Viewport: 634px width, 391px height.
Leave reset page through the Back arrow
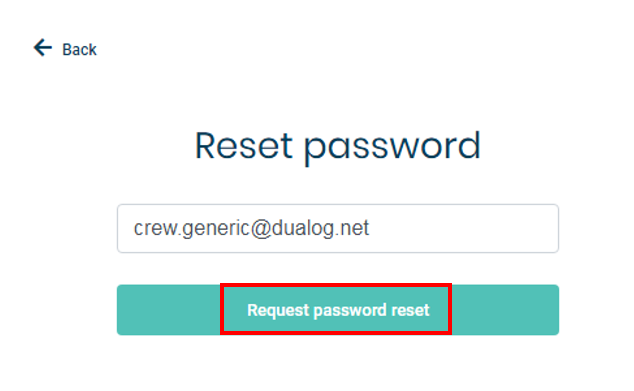pos(42,48)
